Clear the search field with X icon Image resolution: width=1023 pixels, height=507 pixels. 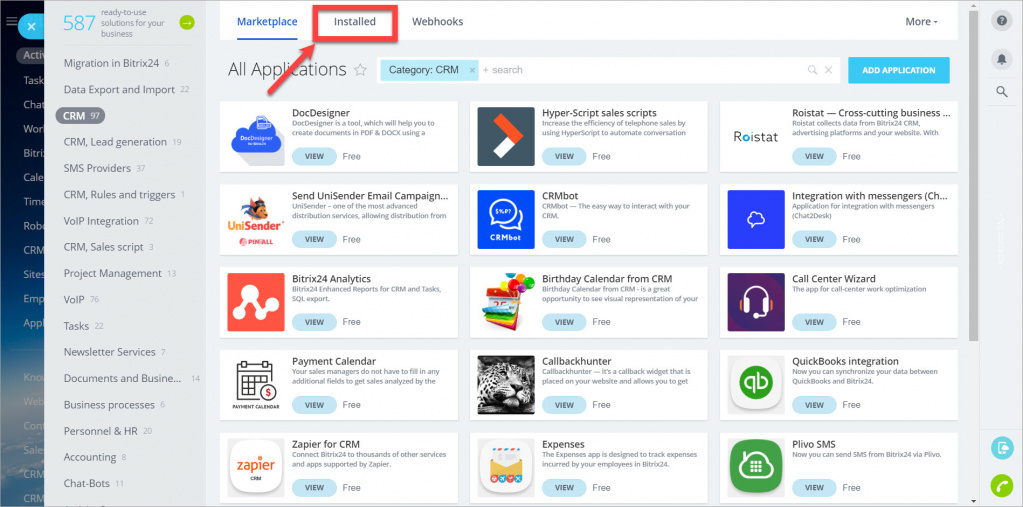[829, 70]
